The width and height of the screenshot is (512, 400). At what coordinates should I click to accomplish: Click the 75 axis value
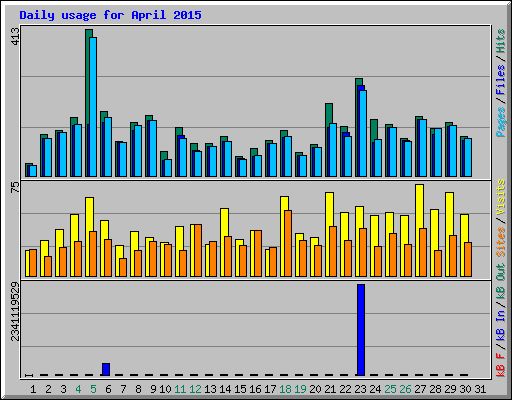click(x=15, y=187)
